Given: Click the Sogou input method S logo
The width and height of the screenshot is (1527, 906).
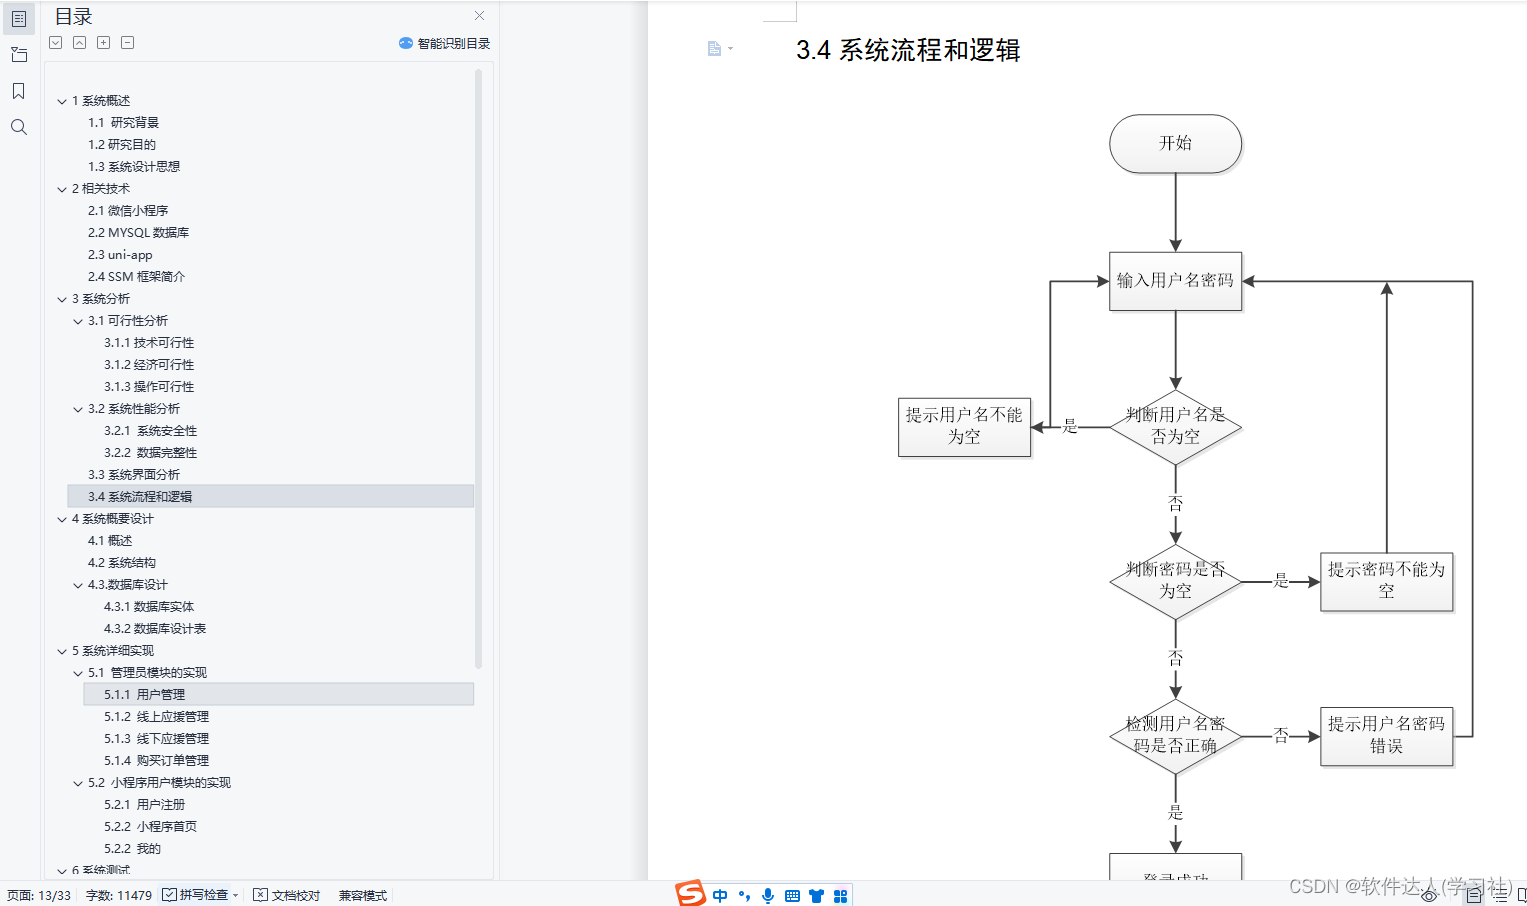Looking at the screenshot, I should pos(691,893).
